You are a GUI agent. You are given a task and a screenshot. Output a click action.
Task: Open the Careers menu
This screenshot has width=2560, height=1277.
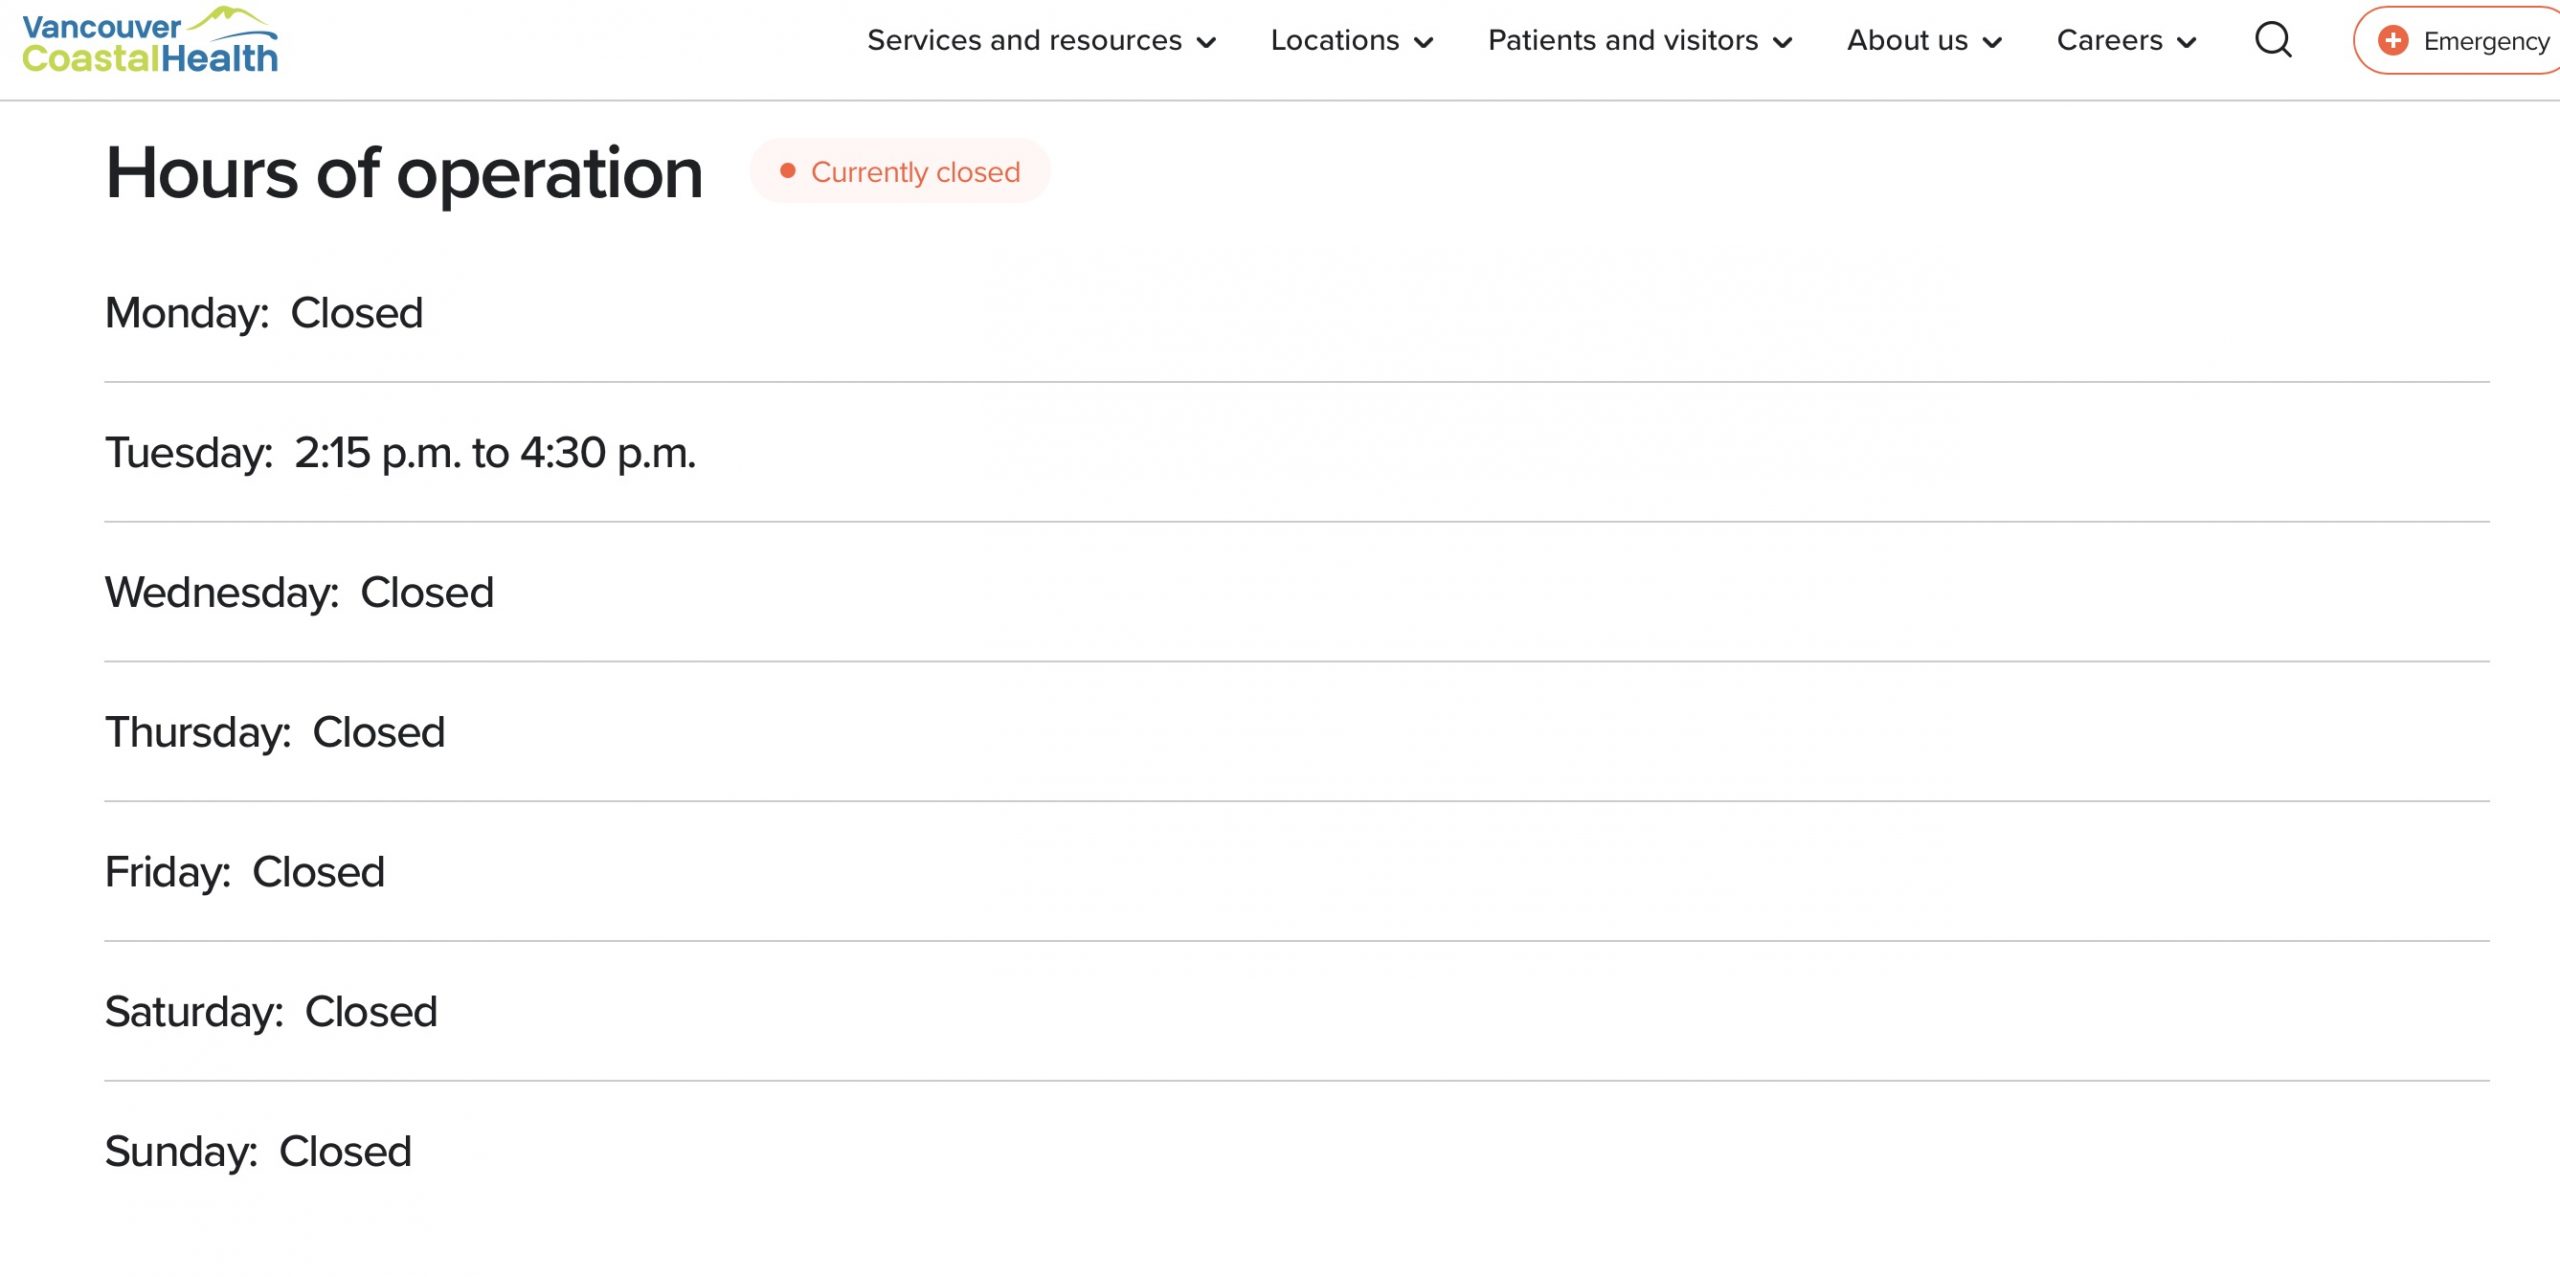[x=2109, y=41]
